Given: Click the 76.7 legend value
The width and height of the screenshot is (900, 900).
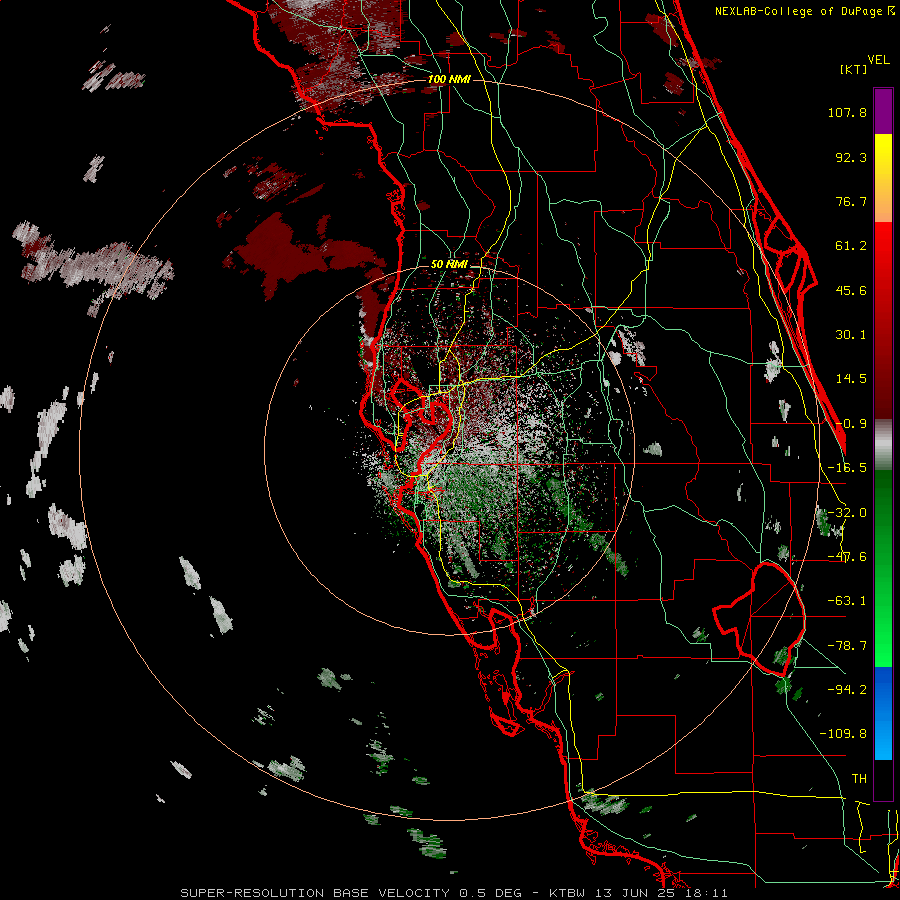Looking at the screenshot, I should pos(851,201).
